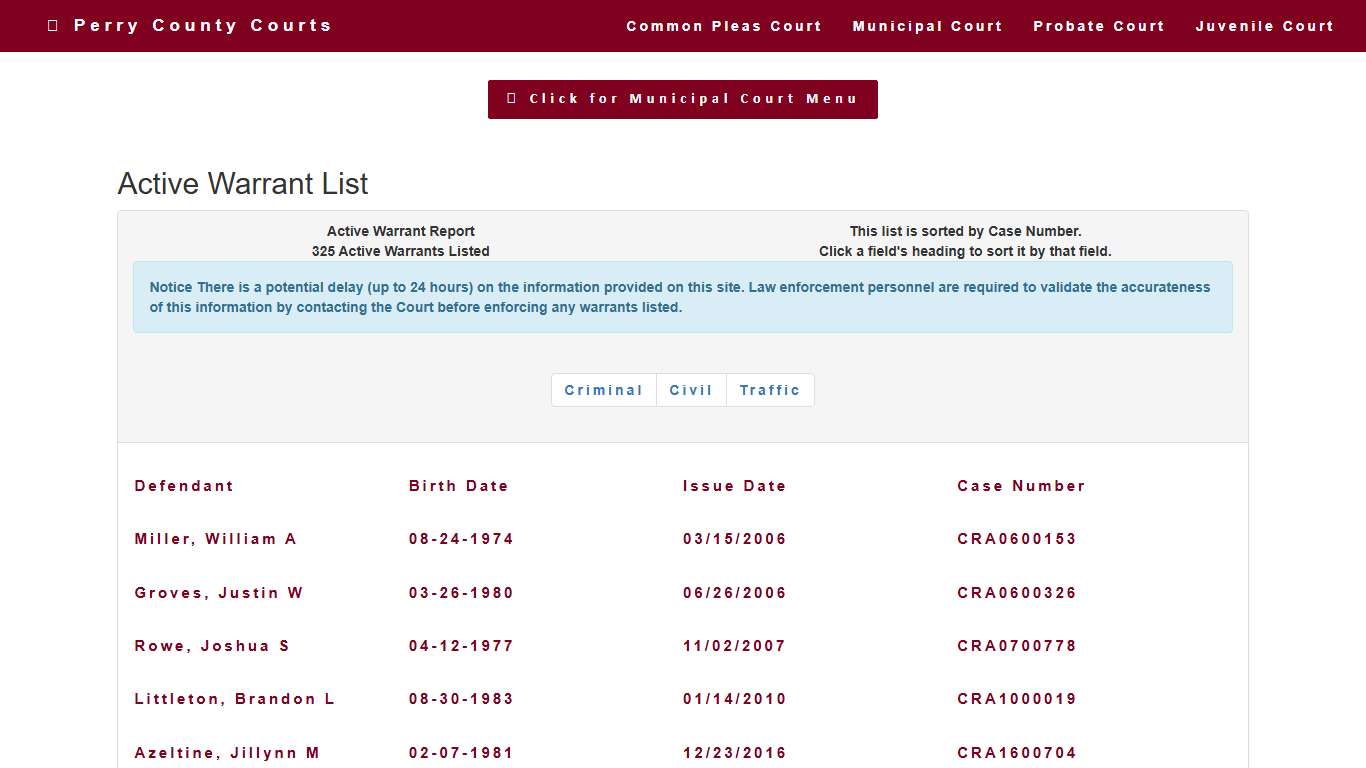Open defendant Miller, William A record
1366x768 pixels.
tap(215, 539)
